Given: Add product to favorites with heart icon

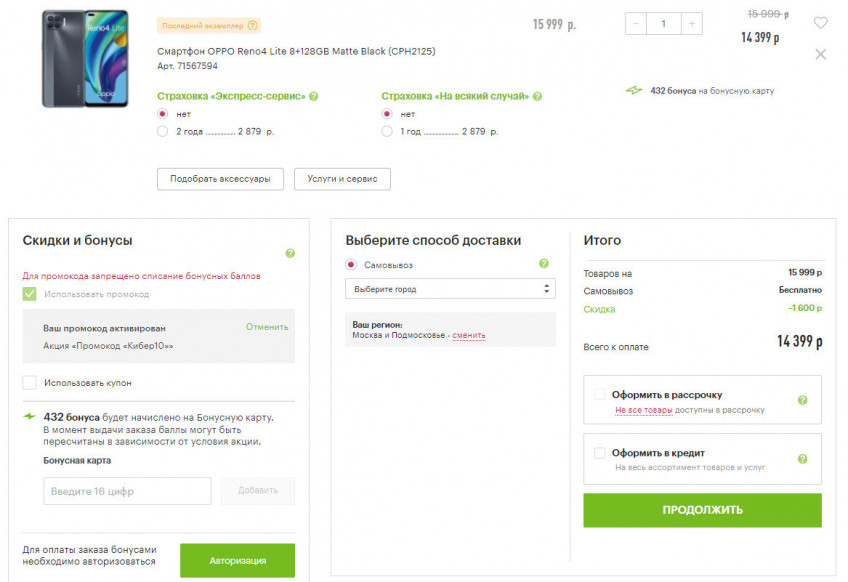Looking at the screenshot, I should click(820, 23).
